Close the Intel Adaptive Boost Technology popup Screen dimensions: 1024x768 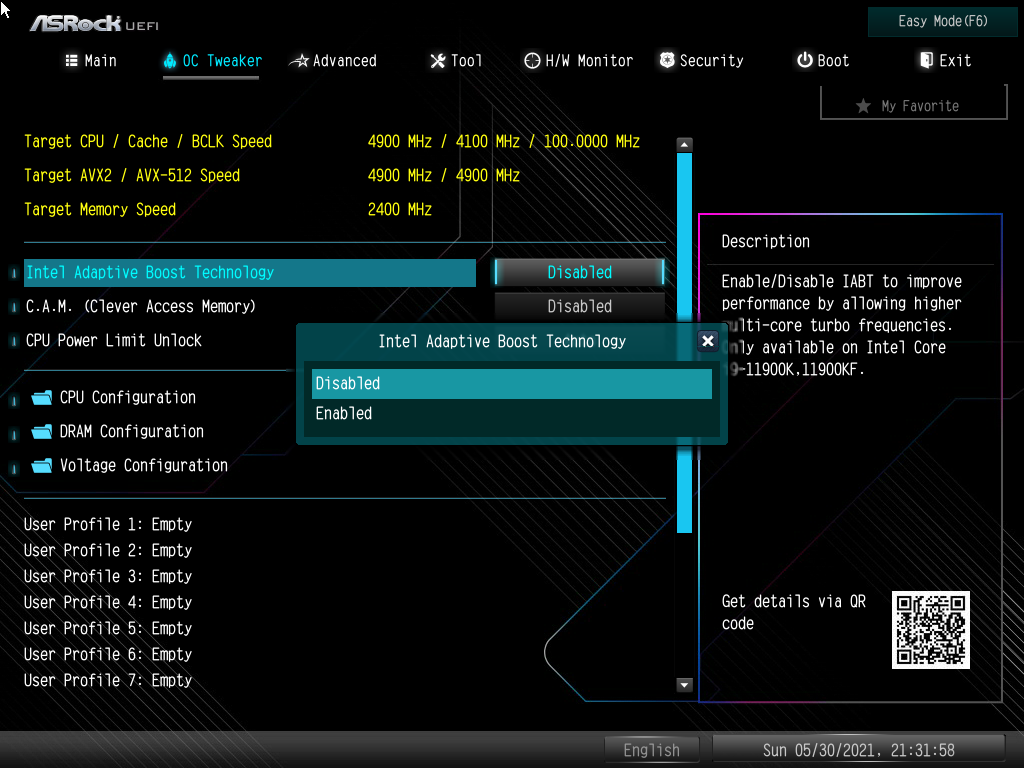(x=708, y=341)
